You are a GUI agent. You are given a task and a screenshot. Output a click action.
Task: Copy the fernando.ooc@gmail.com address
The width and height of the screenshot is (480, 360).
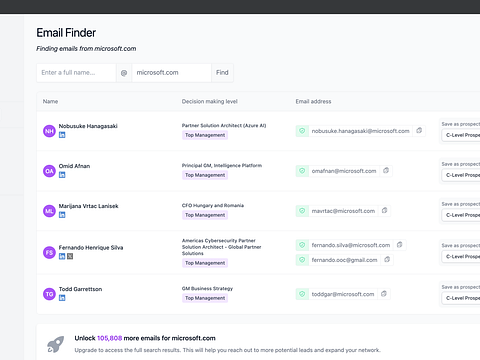click(x=387, y=260)
